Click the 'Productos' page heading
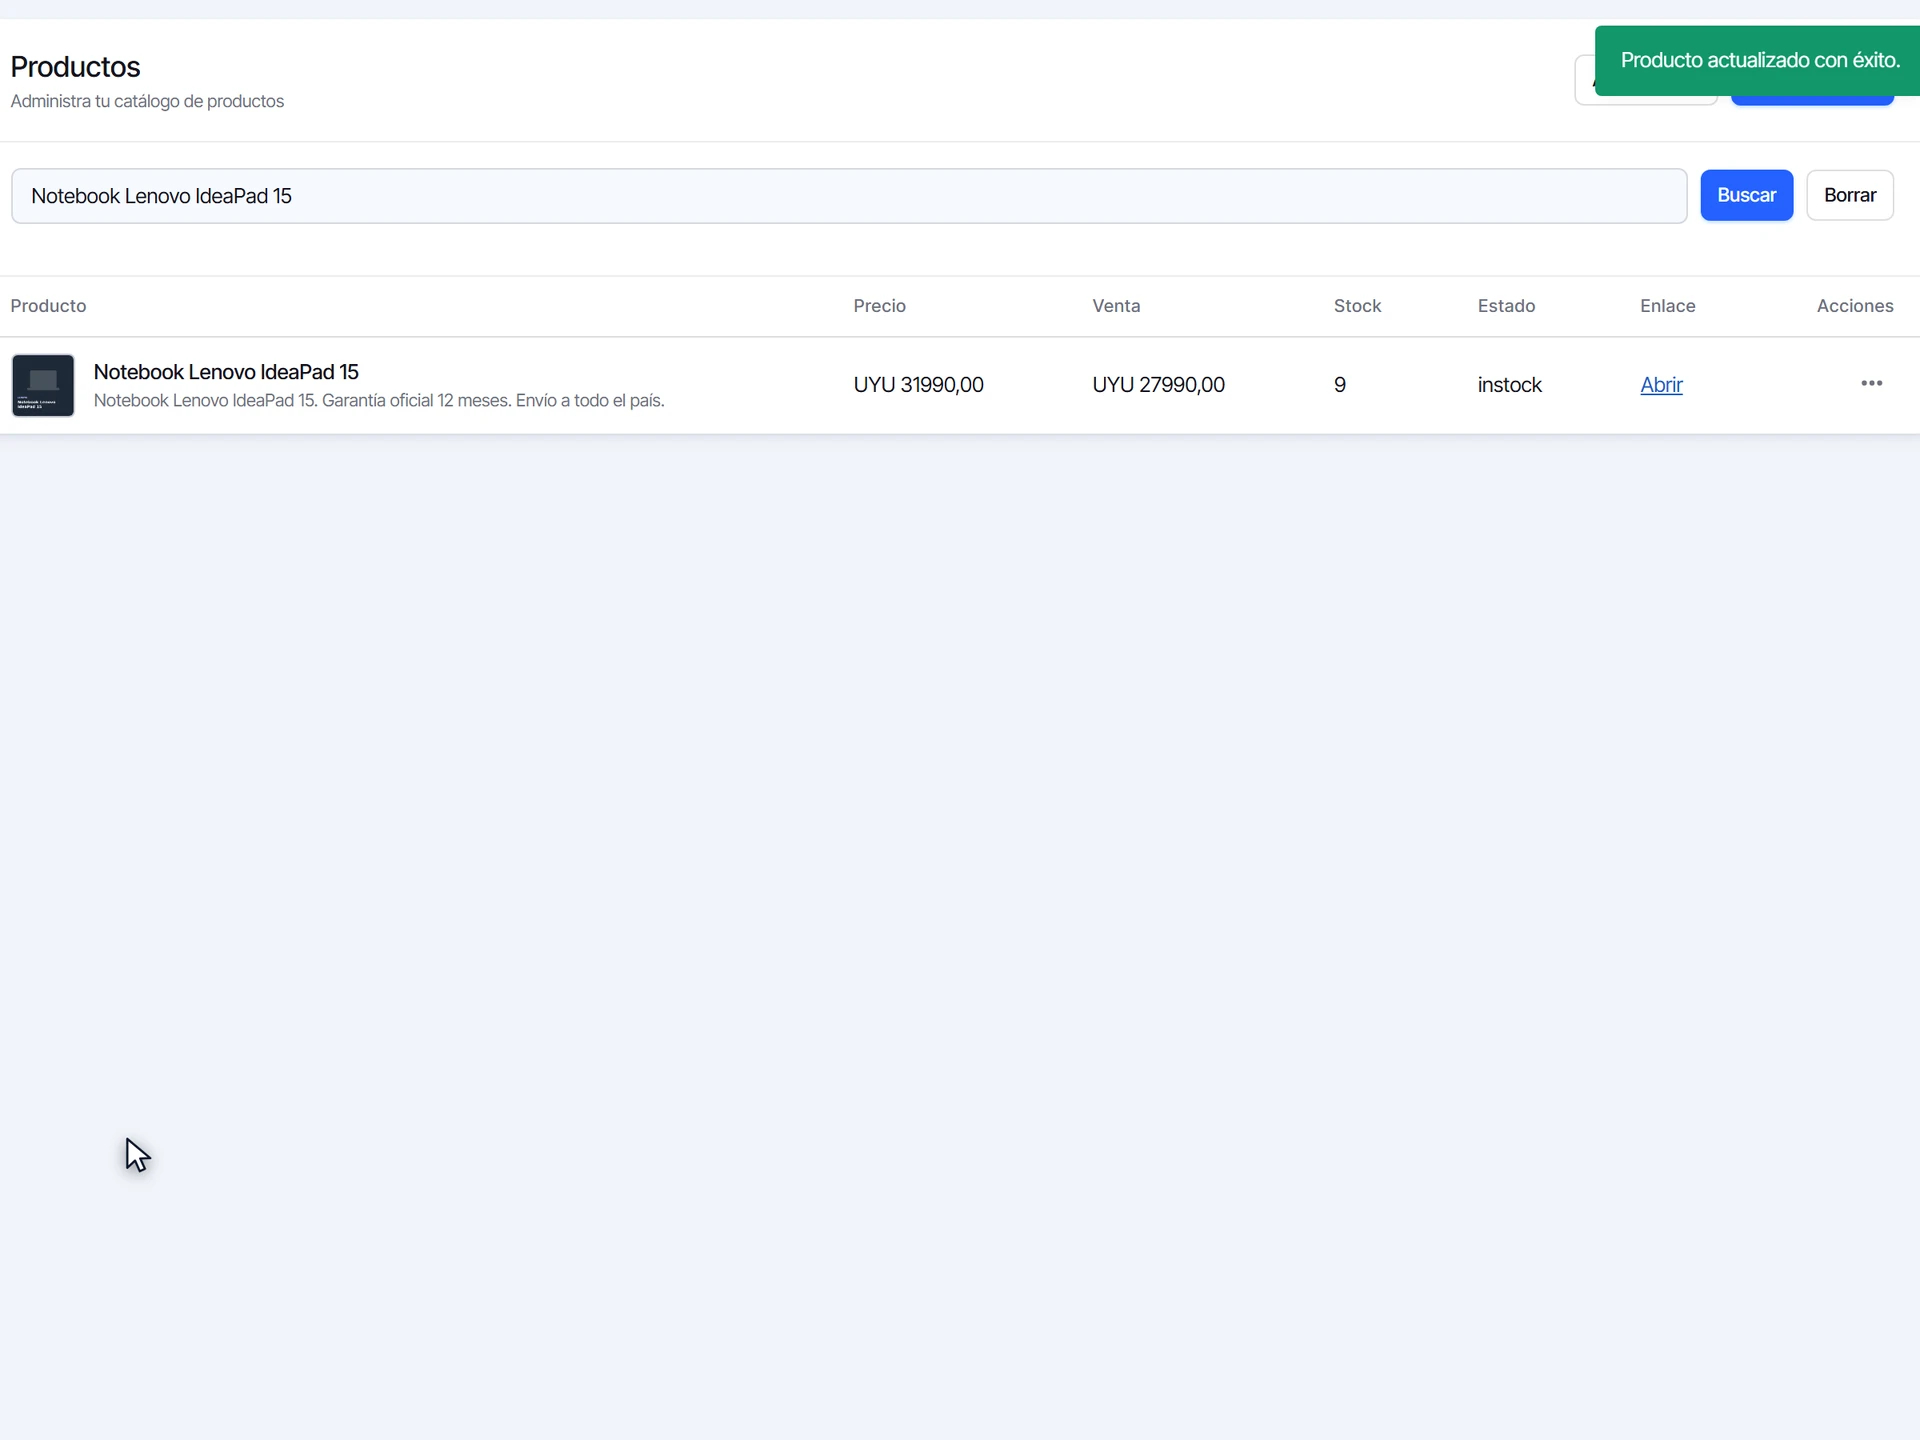Image resolution: width=1920 pixels, height=1440 pixels. click(75, 67)
